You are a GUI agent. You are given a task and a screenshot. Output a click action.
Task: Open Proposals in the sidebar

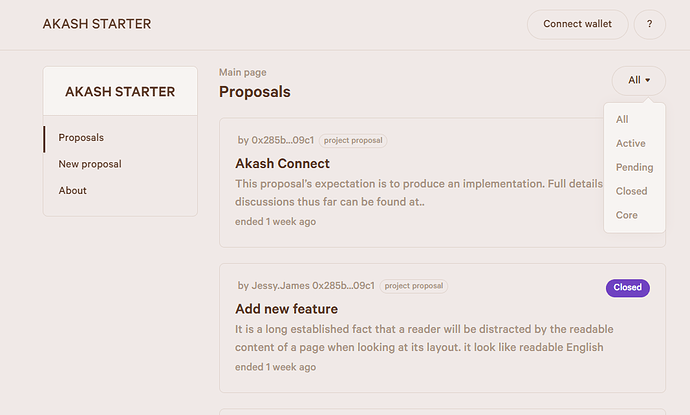[81, 138]
